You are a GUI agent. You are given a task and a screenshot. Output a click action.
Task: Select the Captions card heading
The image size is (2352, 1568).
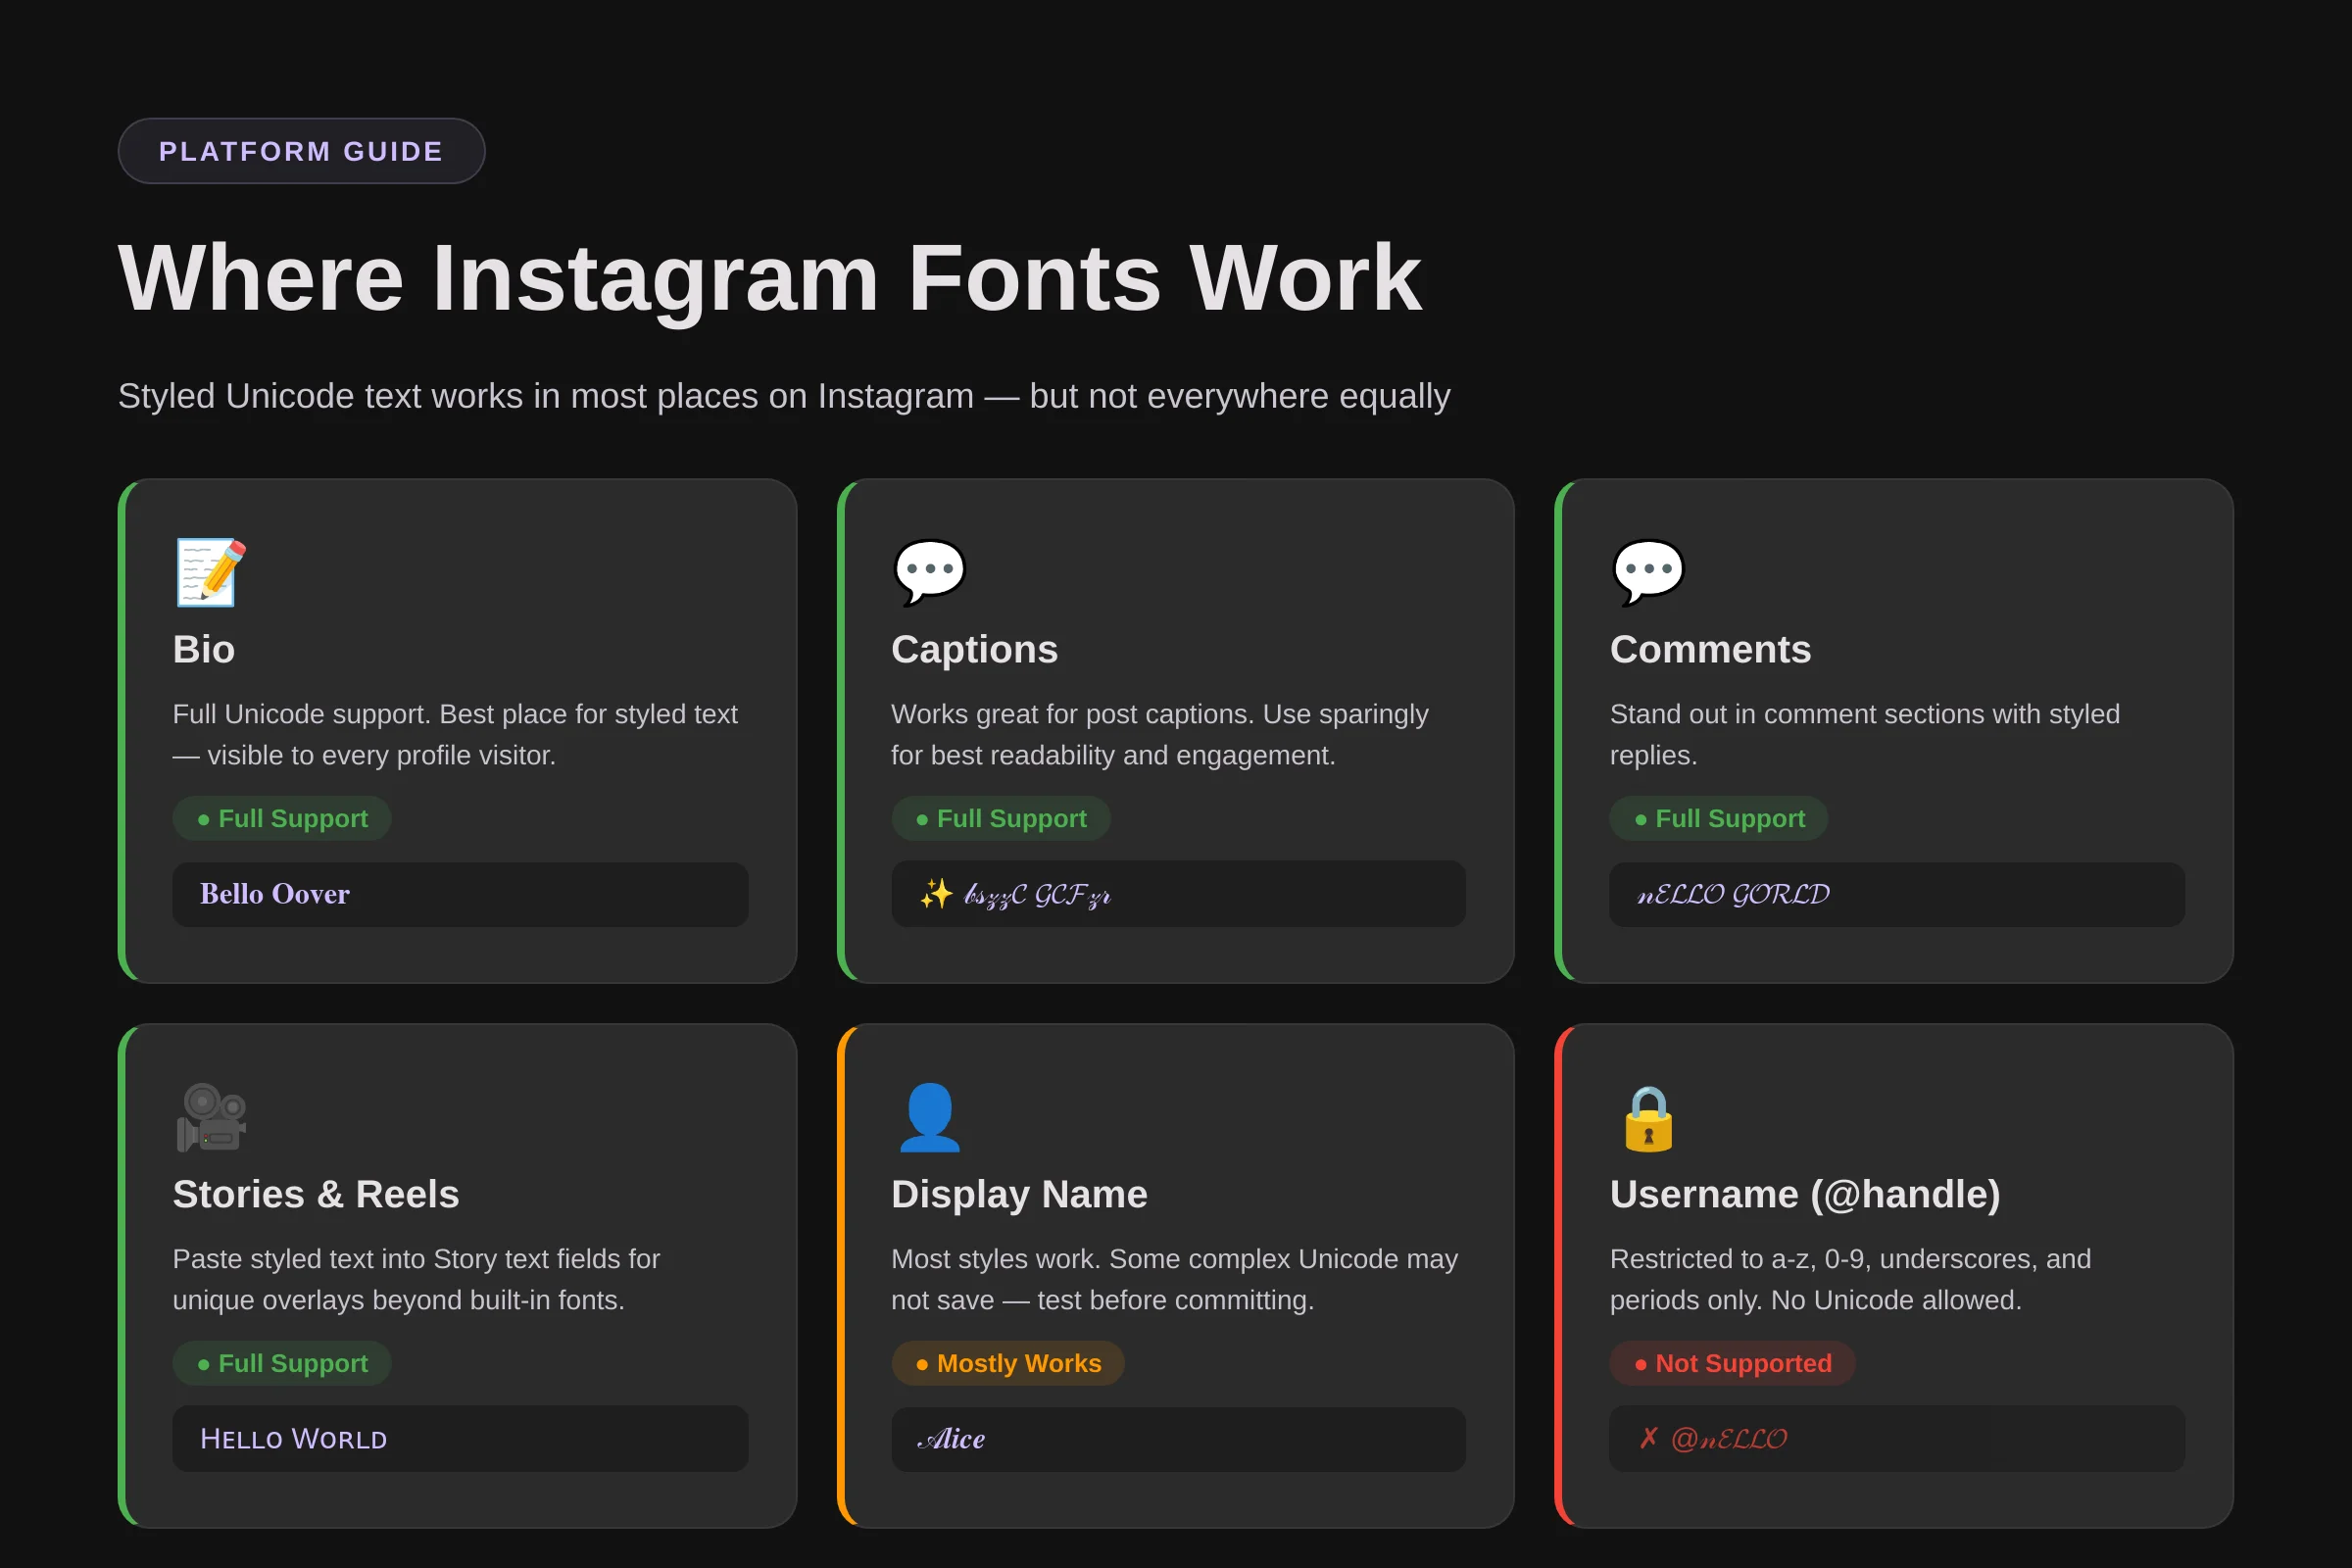(x=974, y=649)
